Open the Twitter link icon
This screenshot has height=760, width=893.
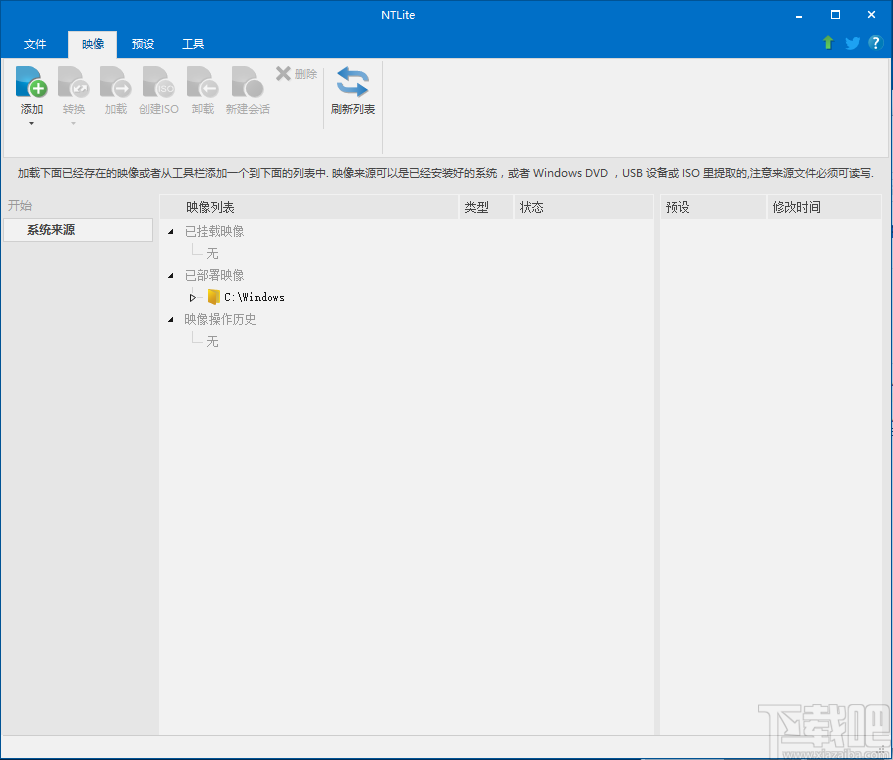pos(851,43)
